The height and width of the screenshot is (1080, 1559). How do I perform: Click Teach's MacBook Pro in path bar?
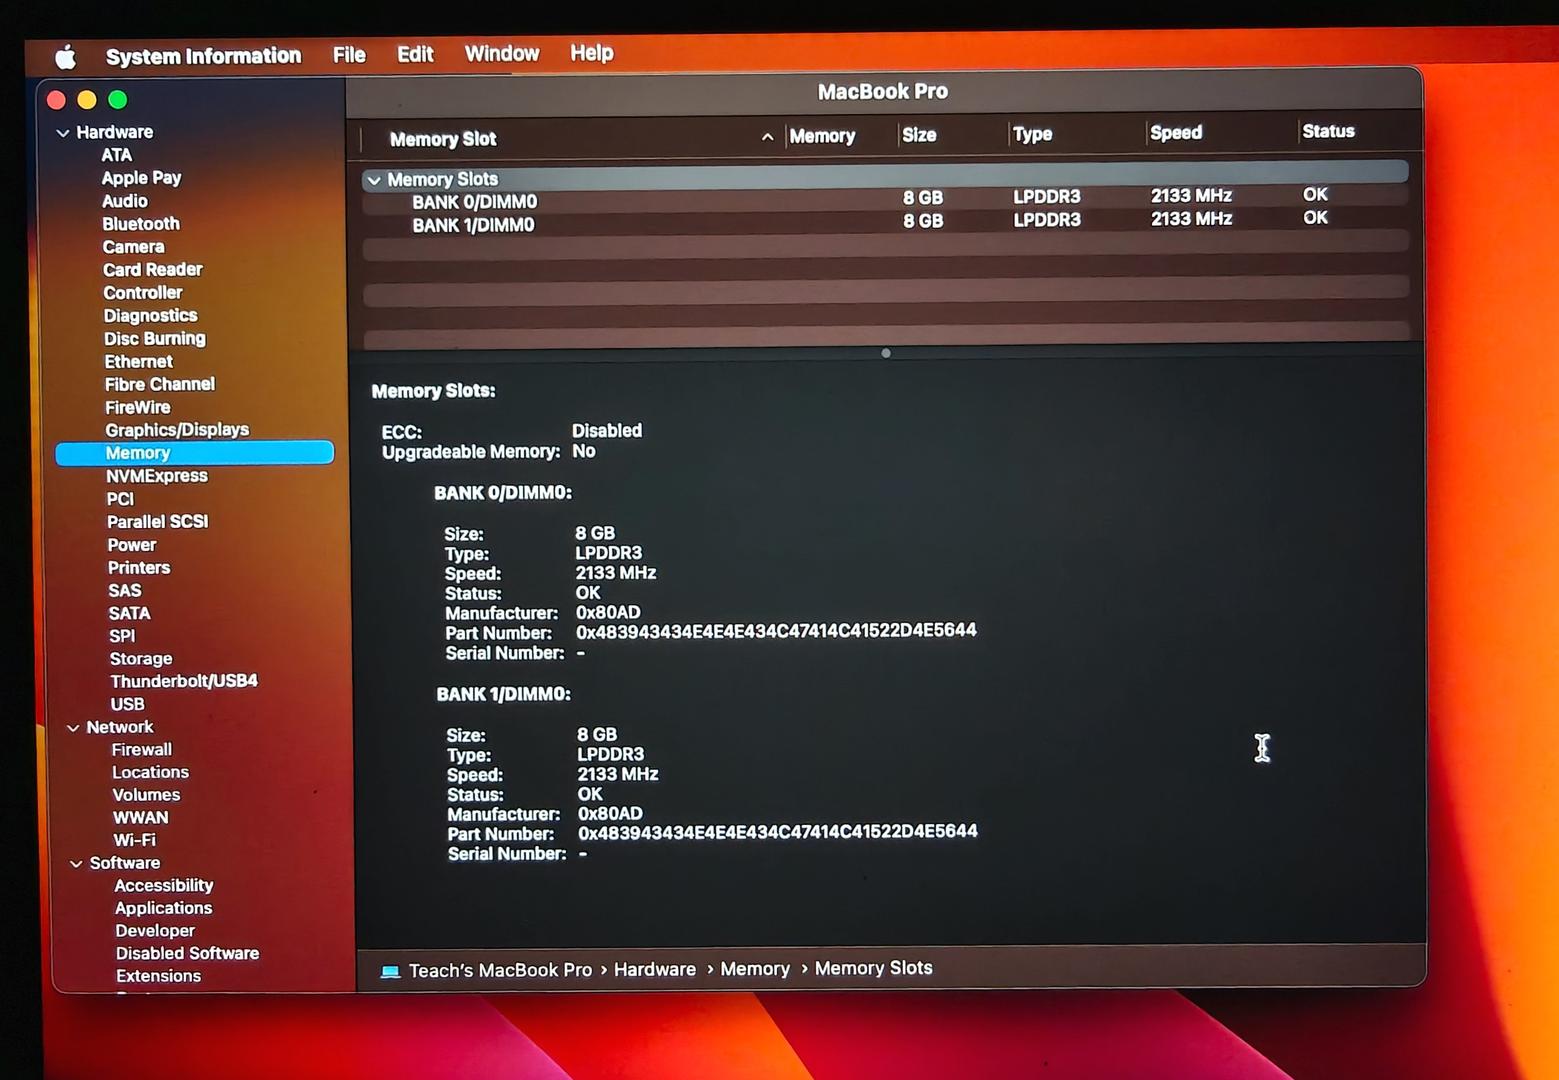tap(500, 971)
